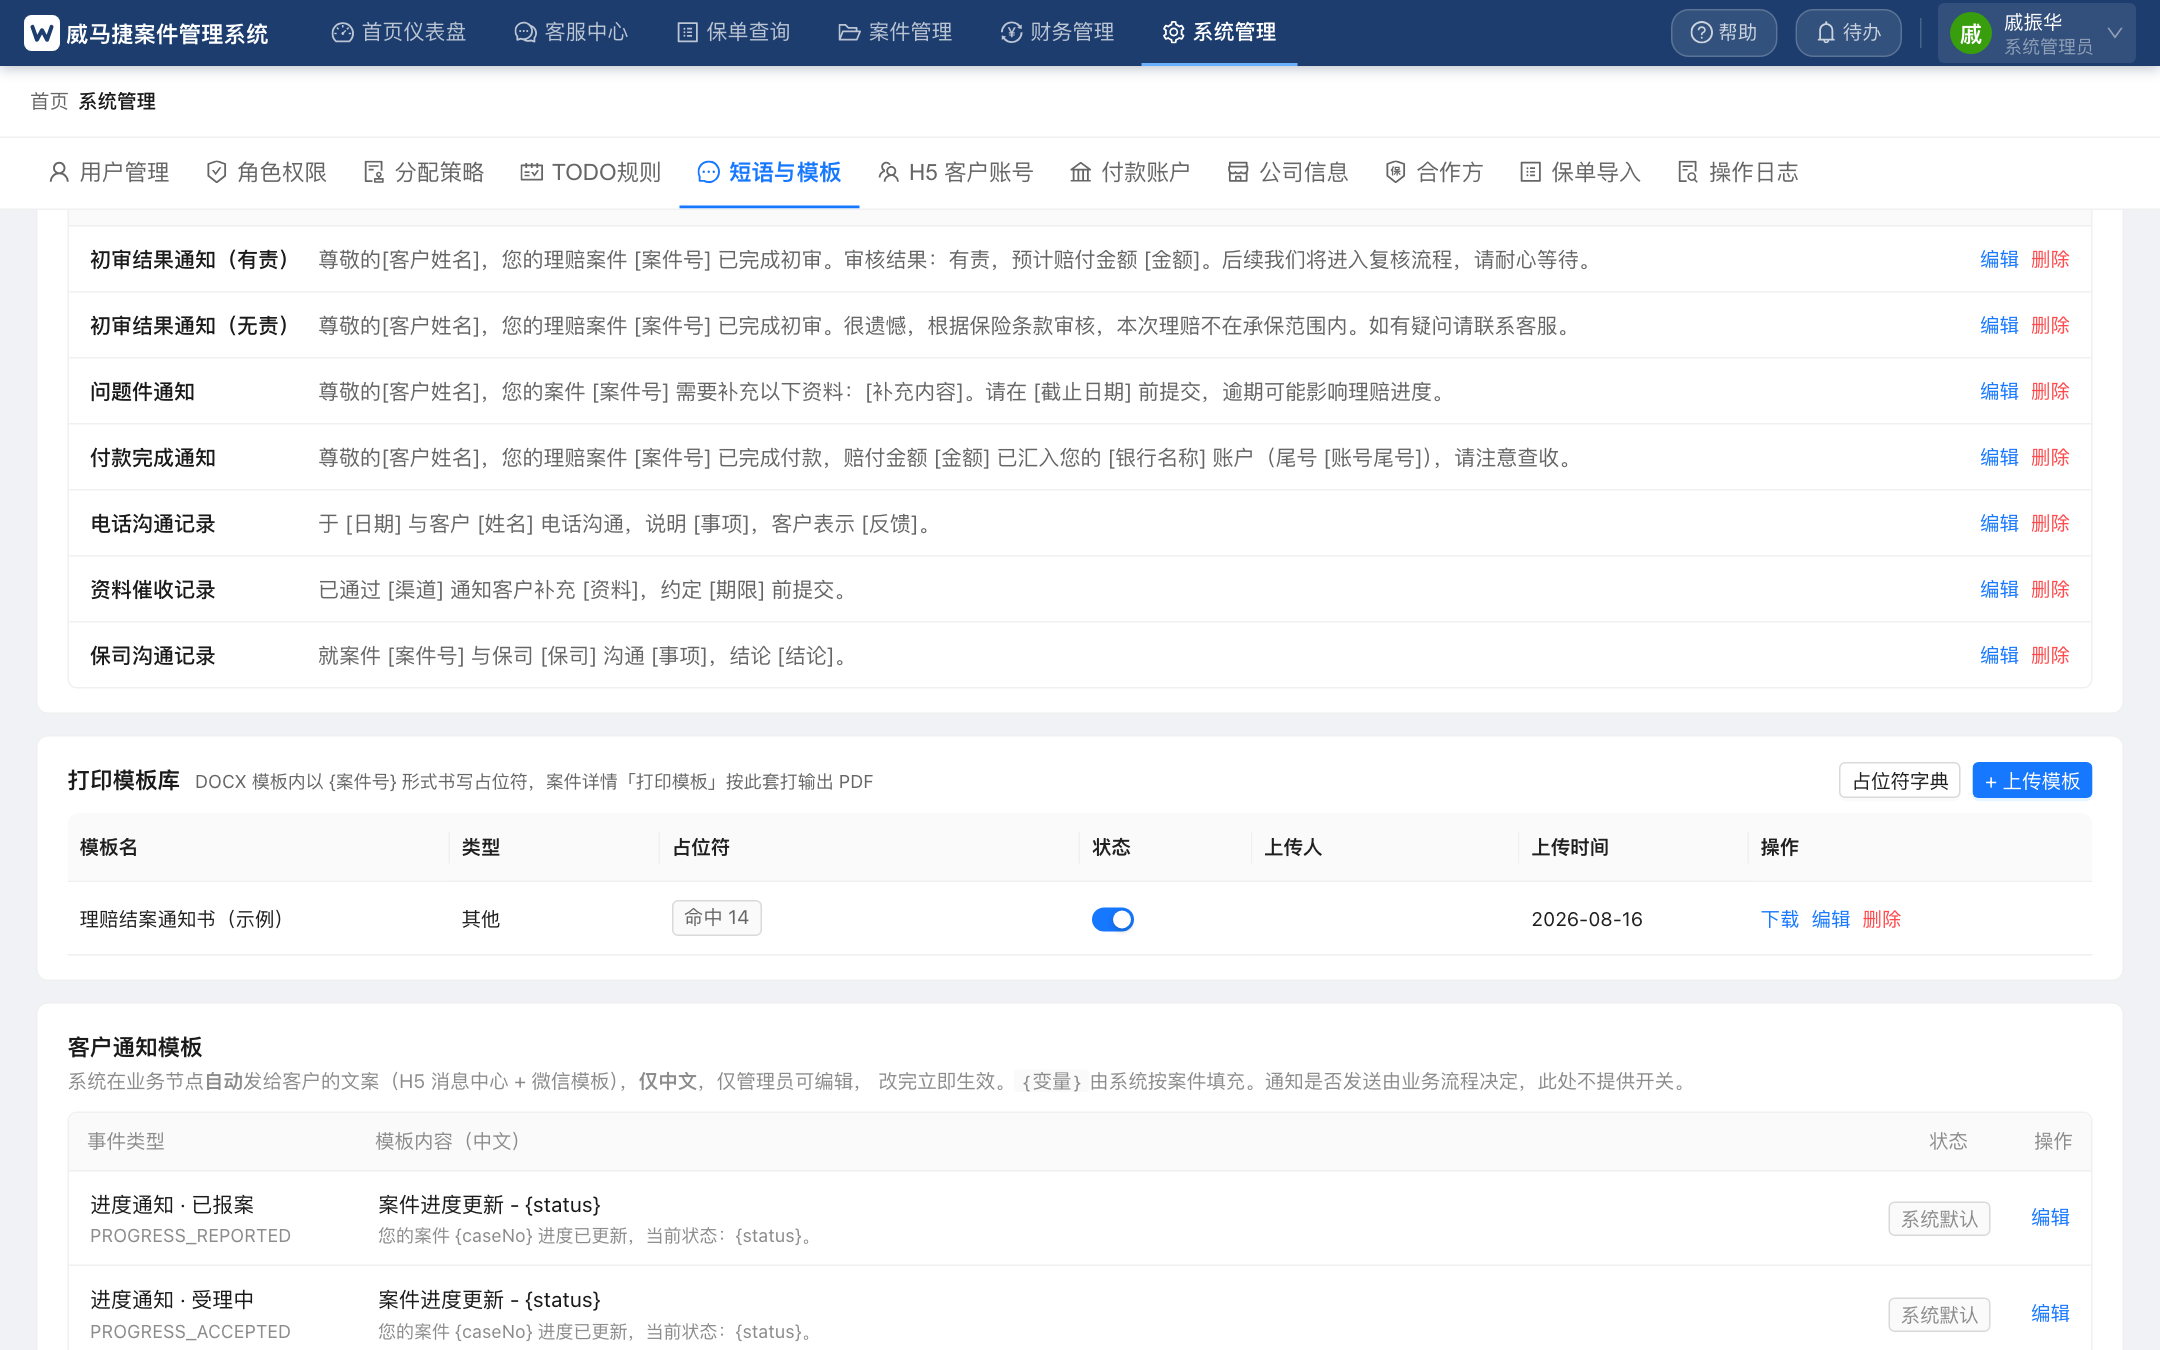Switch to the 操作日志 tab
This screenshot has height=1350, width=2160.
pyautogui.click(x=1738, y=172)
